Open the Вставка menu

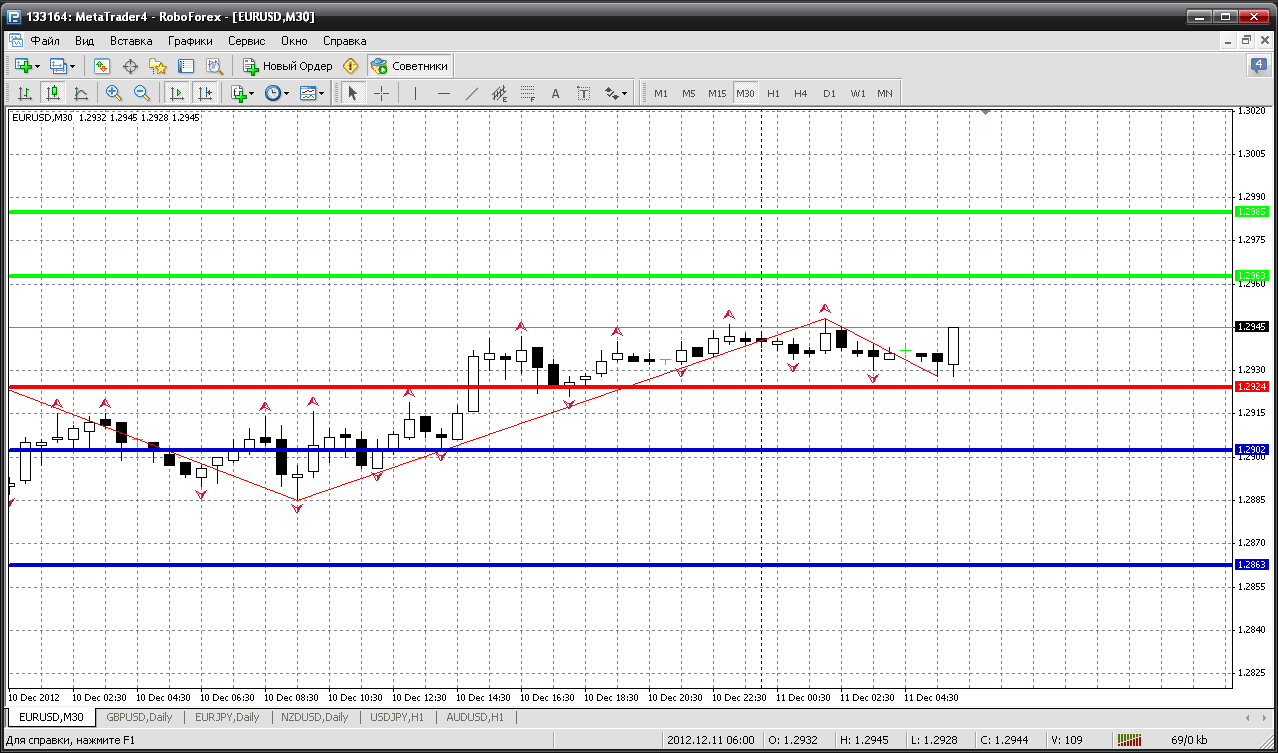pos(131,41)
